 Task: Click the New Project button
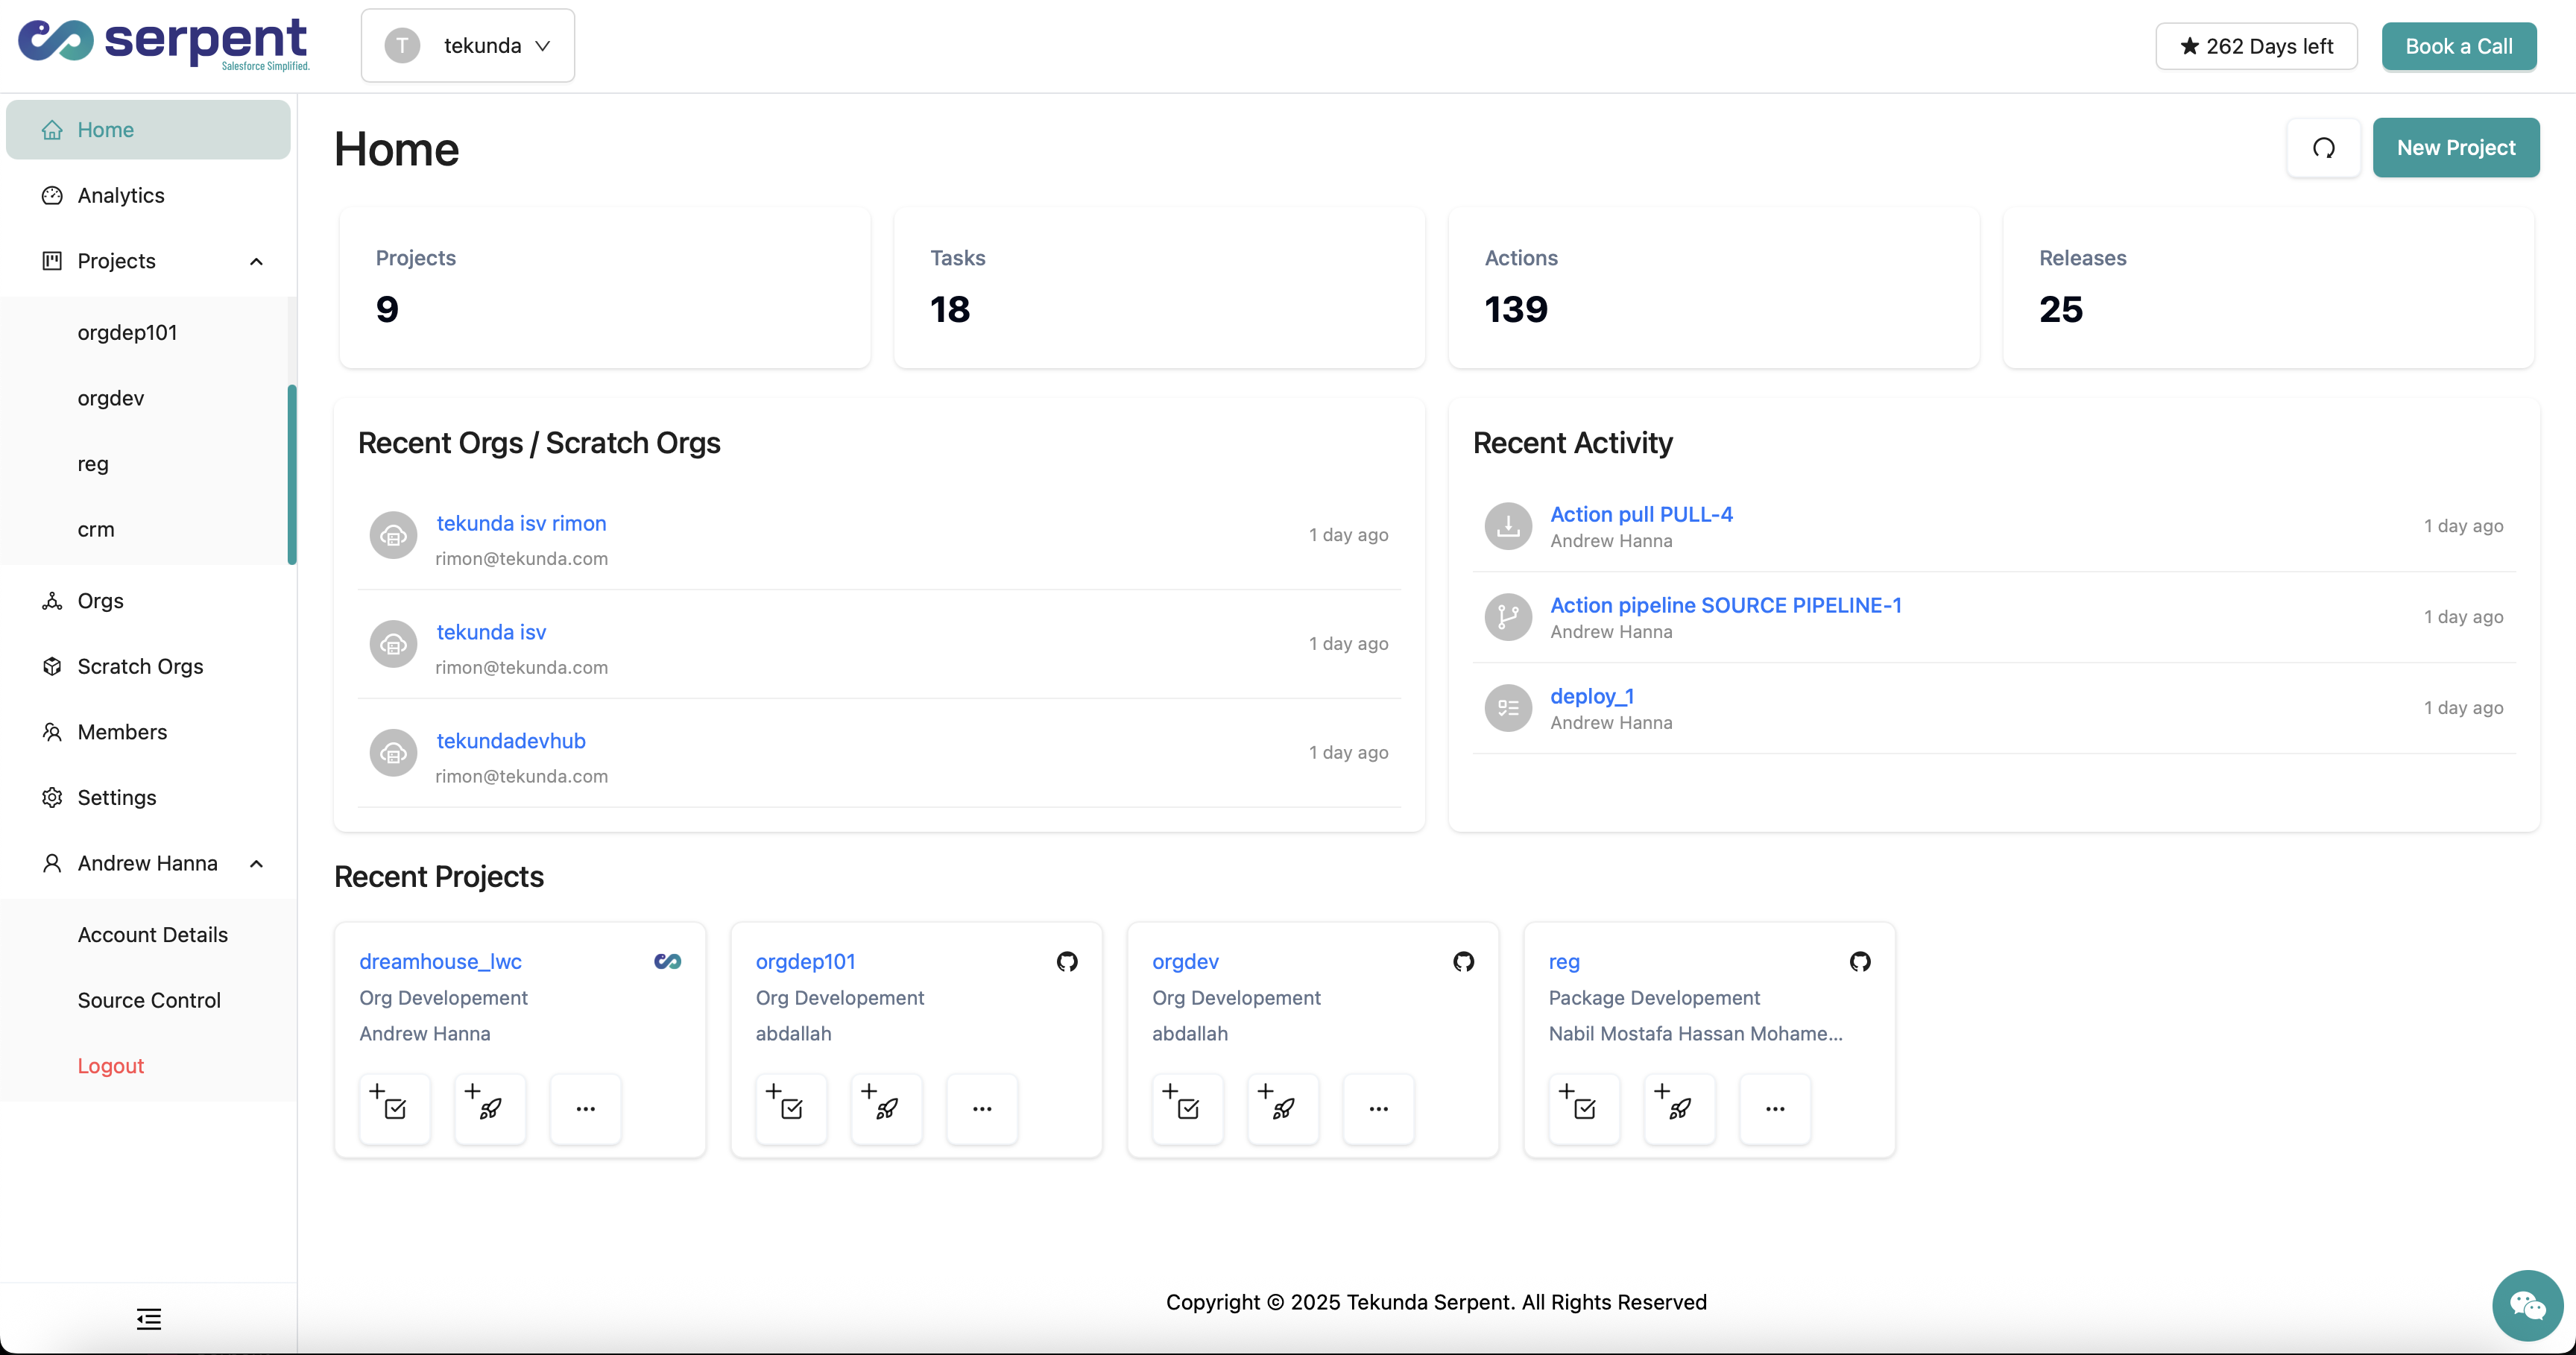click(x=2455, y=148)
